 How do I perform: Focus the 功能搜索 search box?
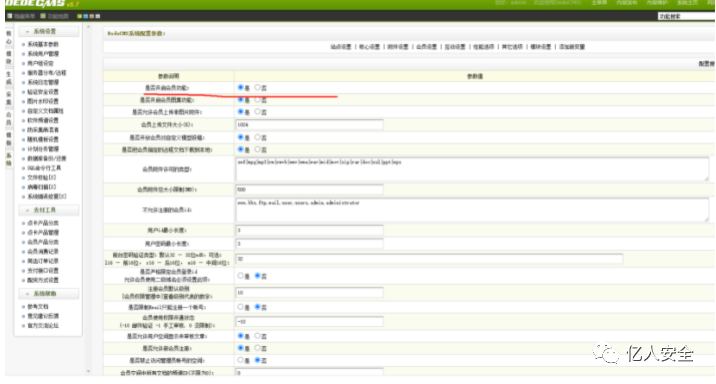pos(686,16)
